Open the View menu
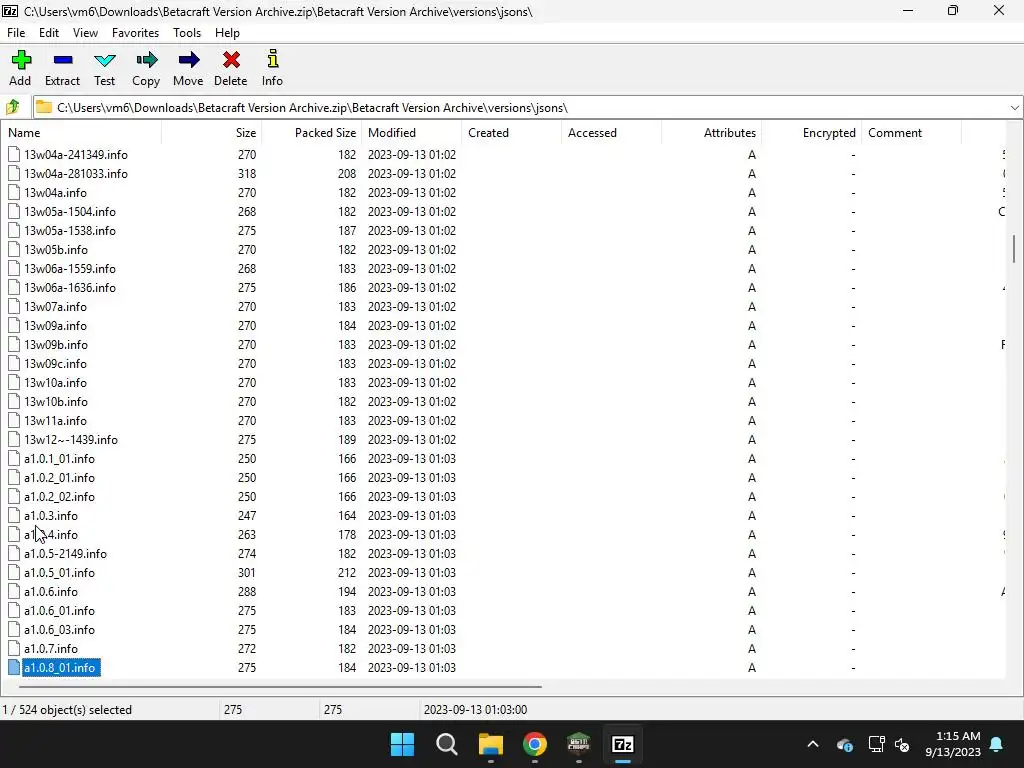This screenshot has width=1024, height=768. pyautogui.click(x=86, y=33)
